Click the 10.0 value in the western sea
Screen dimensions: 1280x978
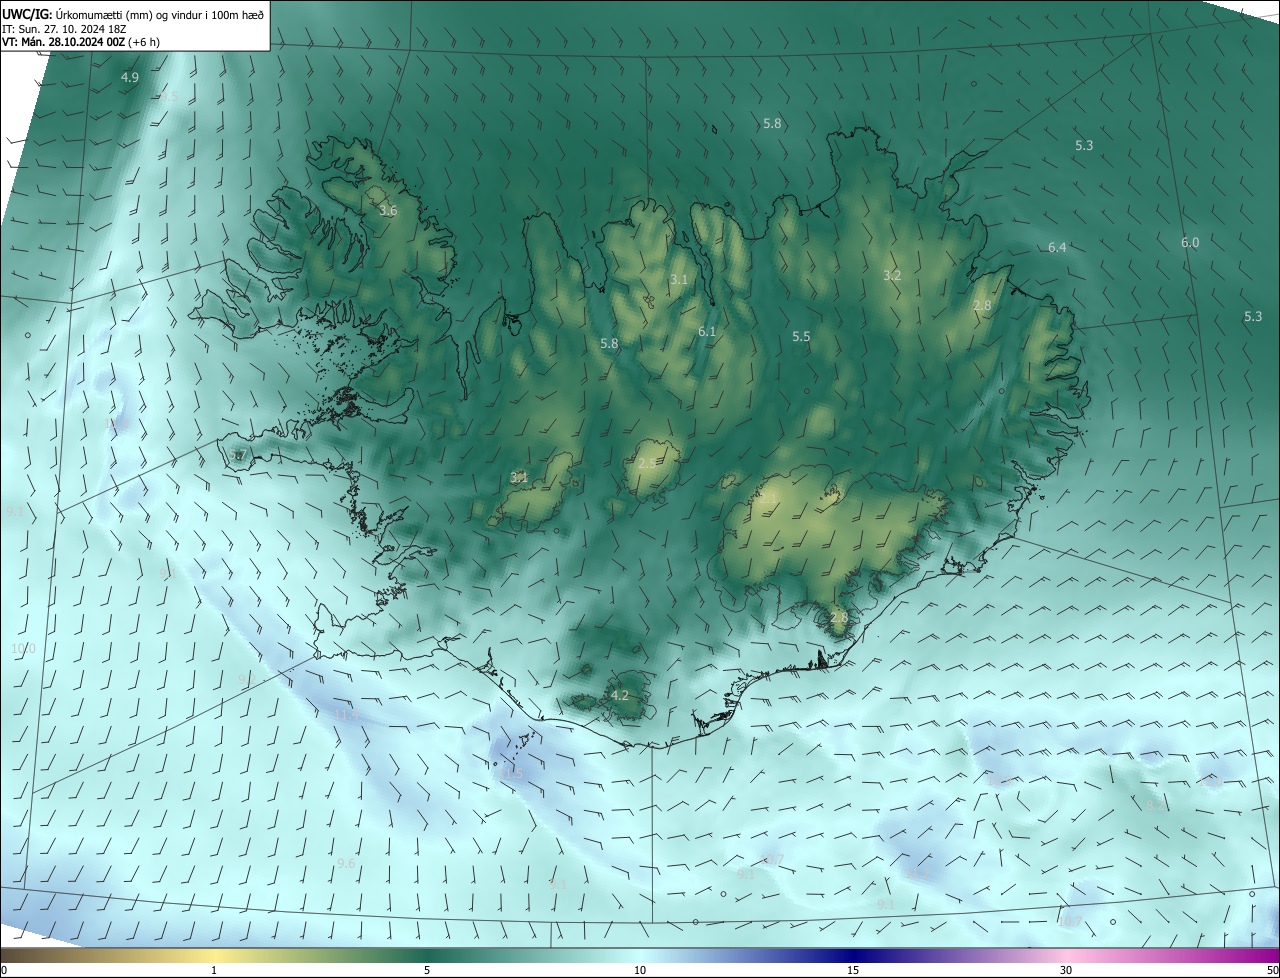pyautogui.click(x=23, y=648)
